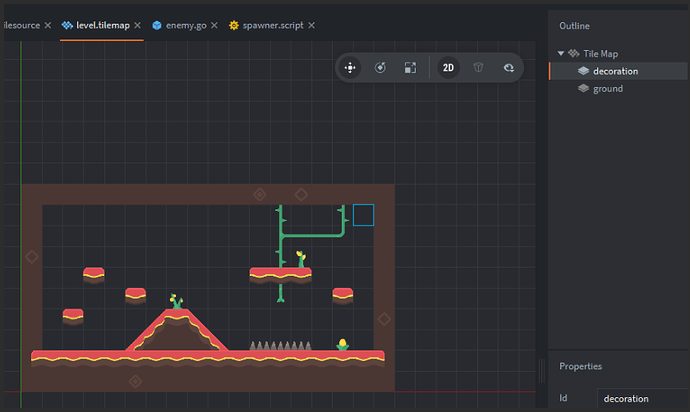The width and height of the screenshot is (690, 412).
Task: Open the visibility filters eye icon
Action: point(509,68)
